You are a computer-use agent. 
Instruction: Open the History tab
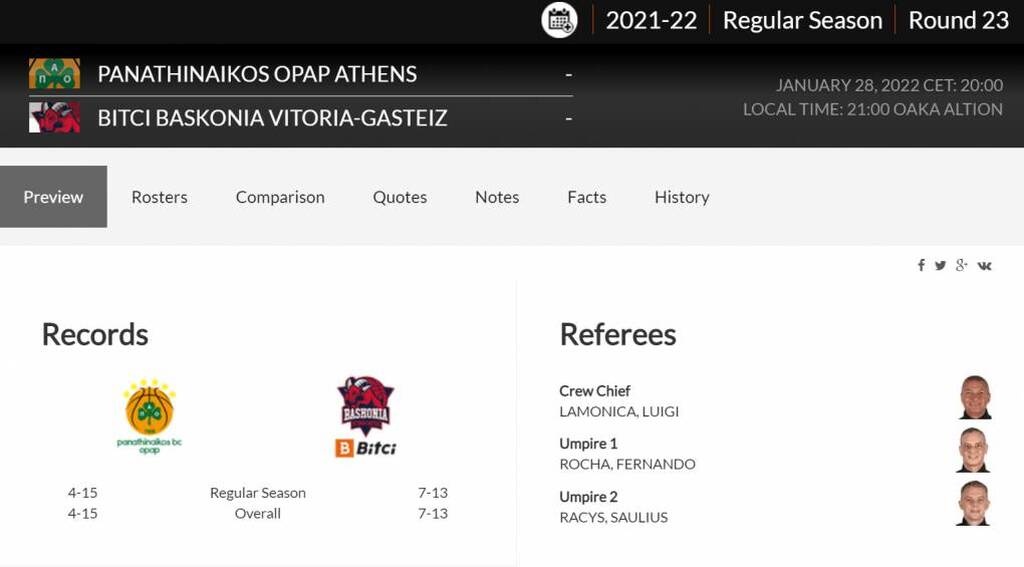coord(682,197)
